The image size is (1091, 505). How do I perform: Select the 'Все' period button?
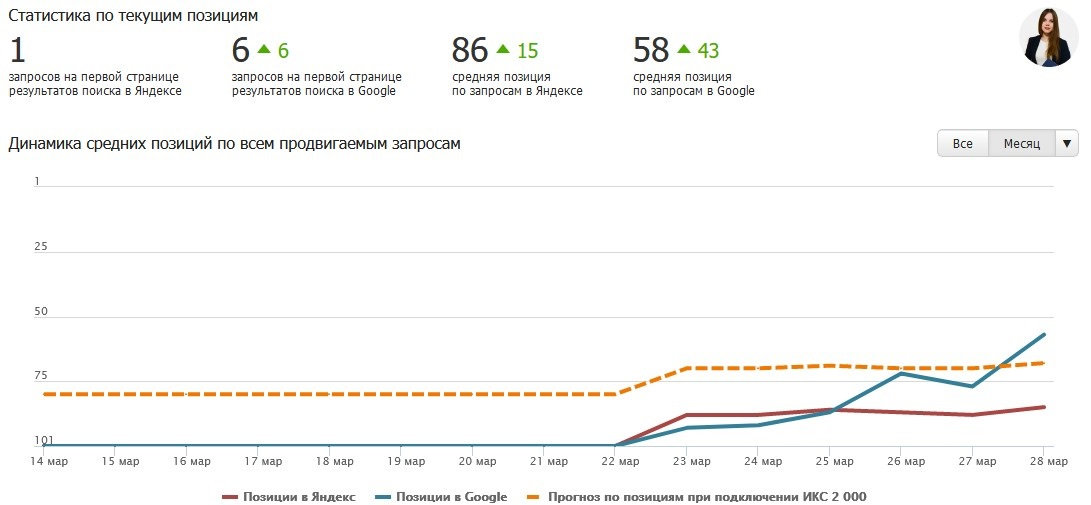pos(962,144)
